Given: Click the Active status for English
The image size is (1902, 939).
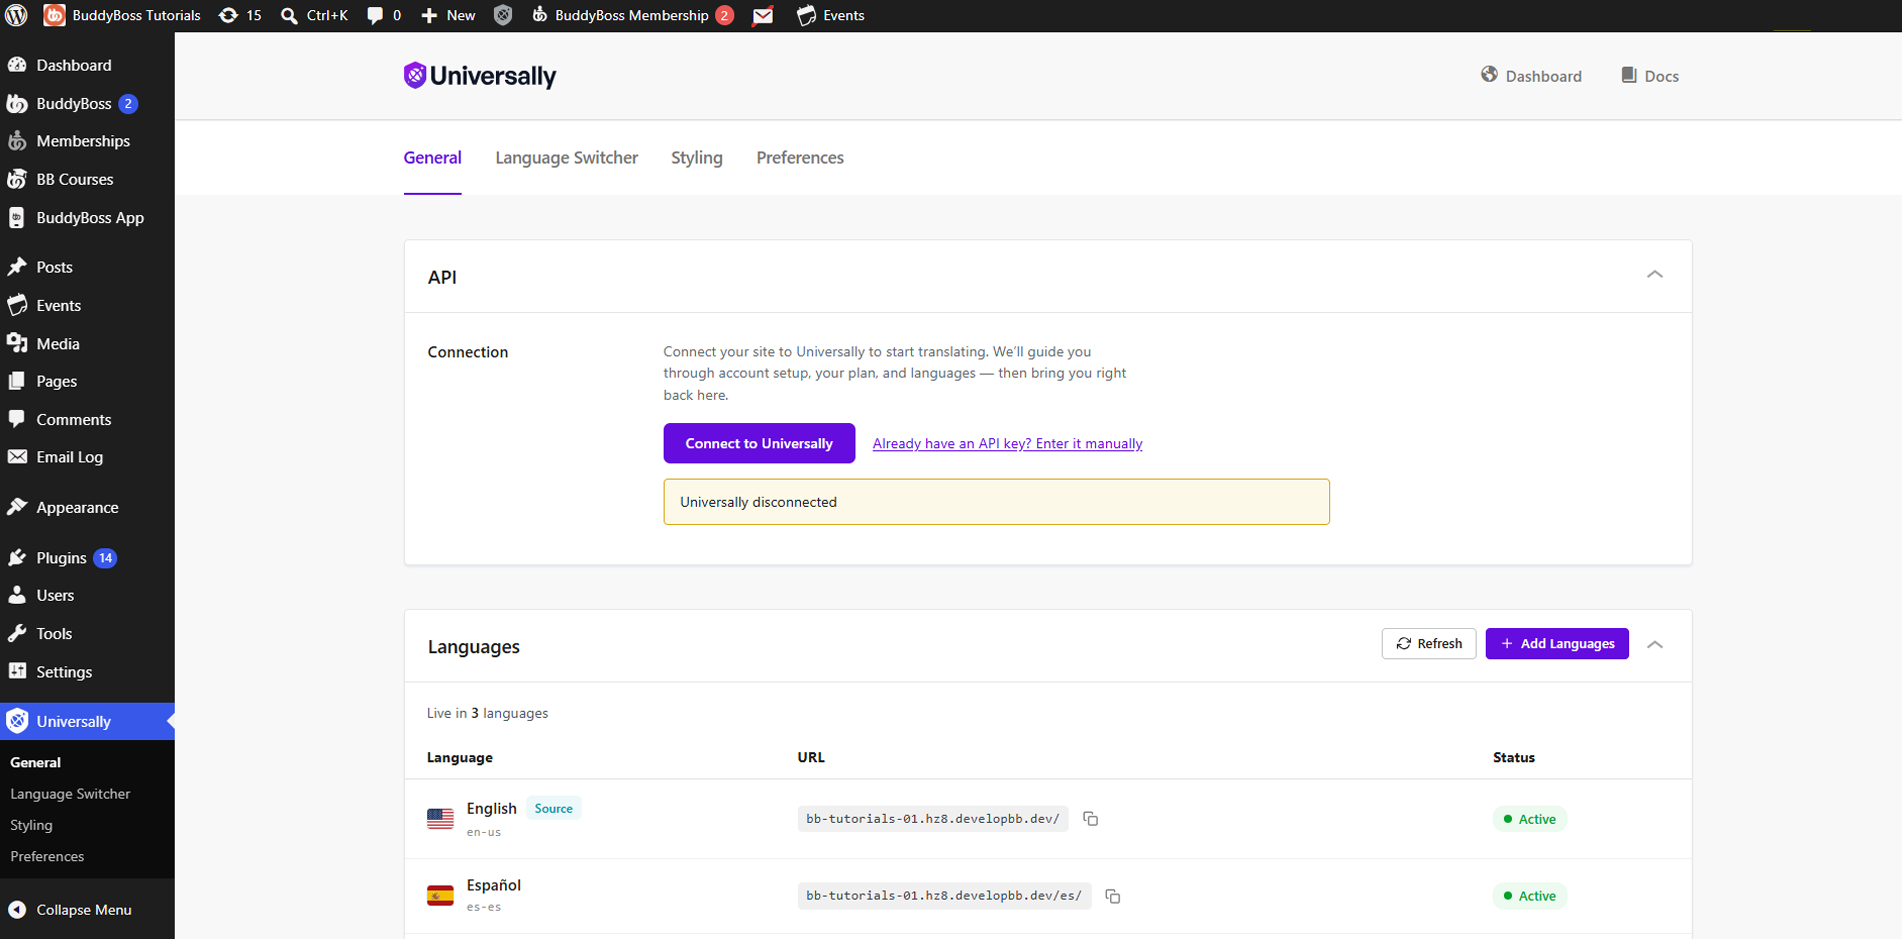Looking at the screenshot, I should click(1530, 819).
